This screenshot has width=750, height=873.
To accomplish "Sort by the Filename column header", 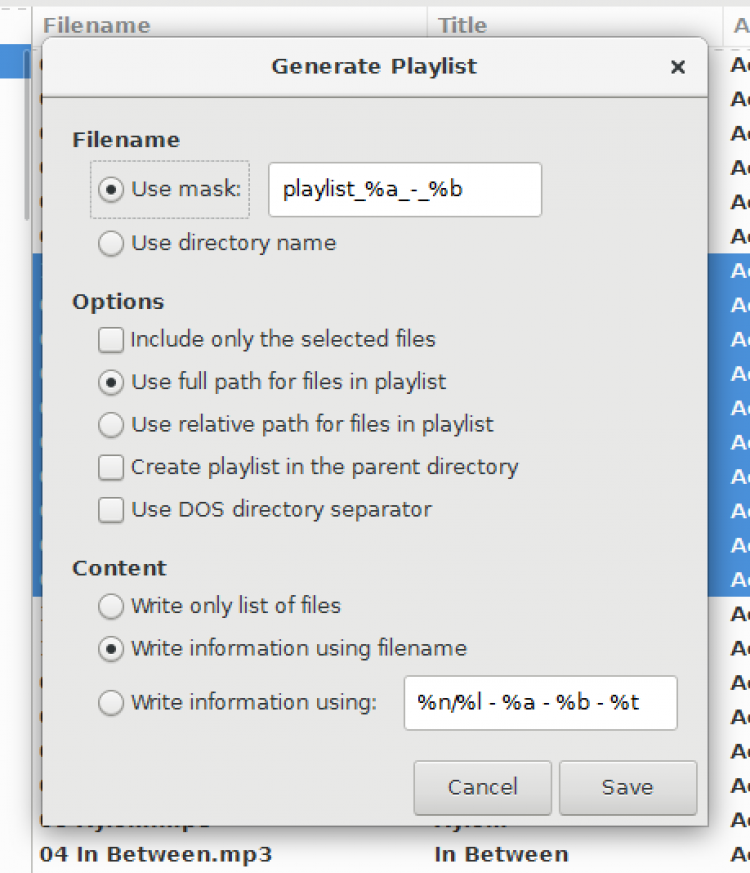I will [x=97, y=25].
